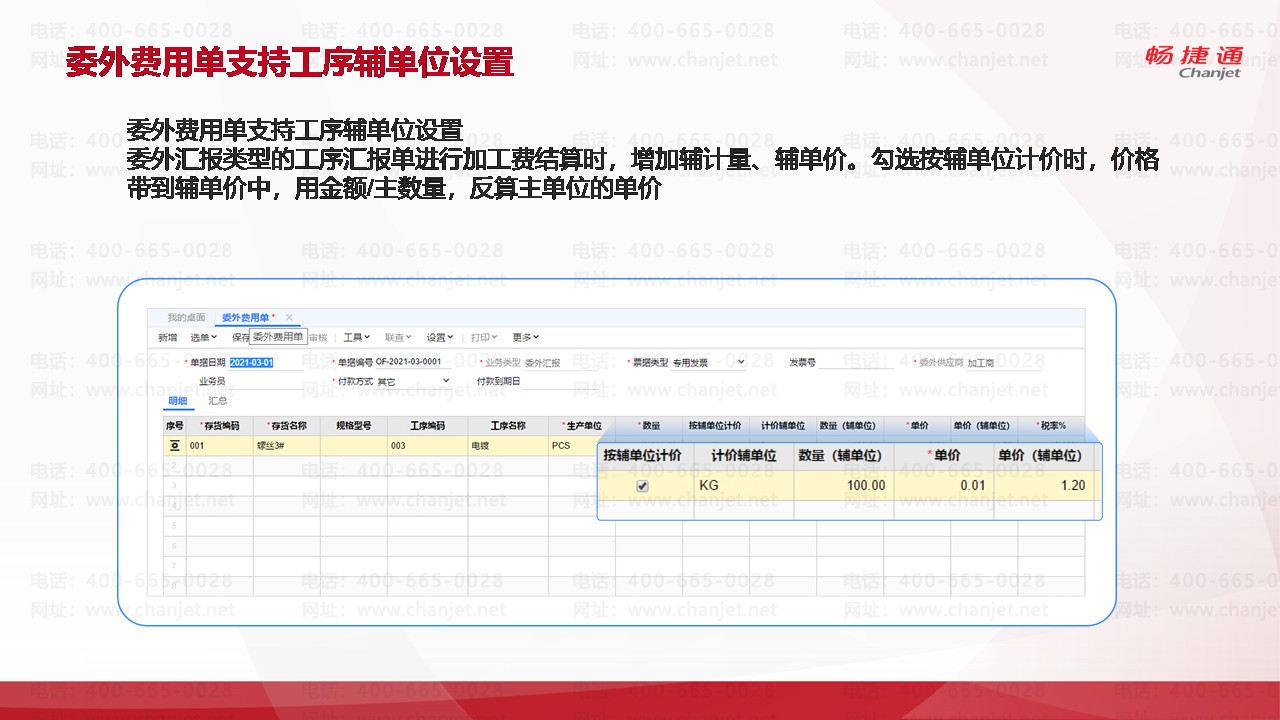Close the 委外费用单 tab
This screenshot has width=1280, height=720.
coord(289,317)
